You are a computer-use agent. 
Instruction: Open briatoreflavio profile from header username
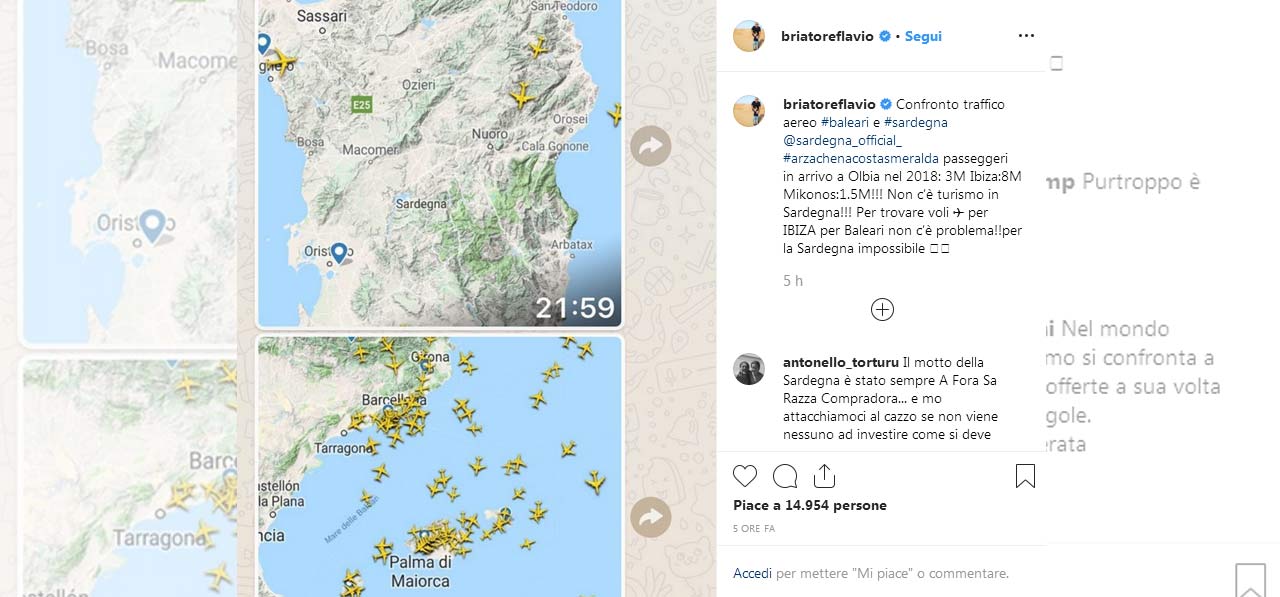pyautogui.click(x=828, y=36)
